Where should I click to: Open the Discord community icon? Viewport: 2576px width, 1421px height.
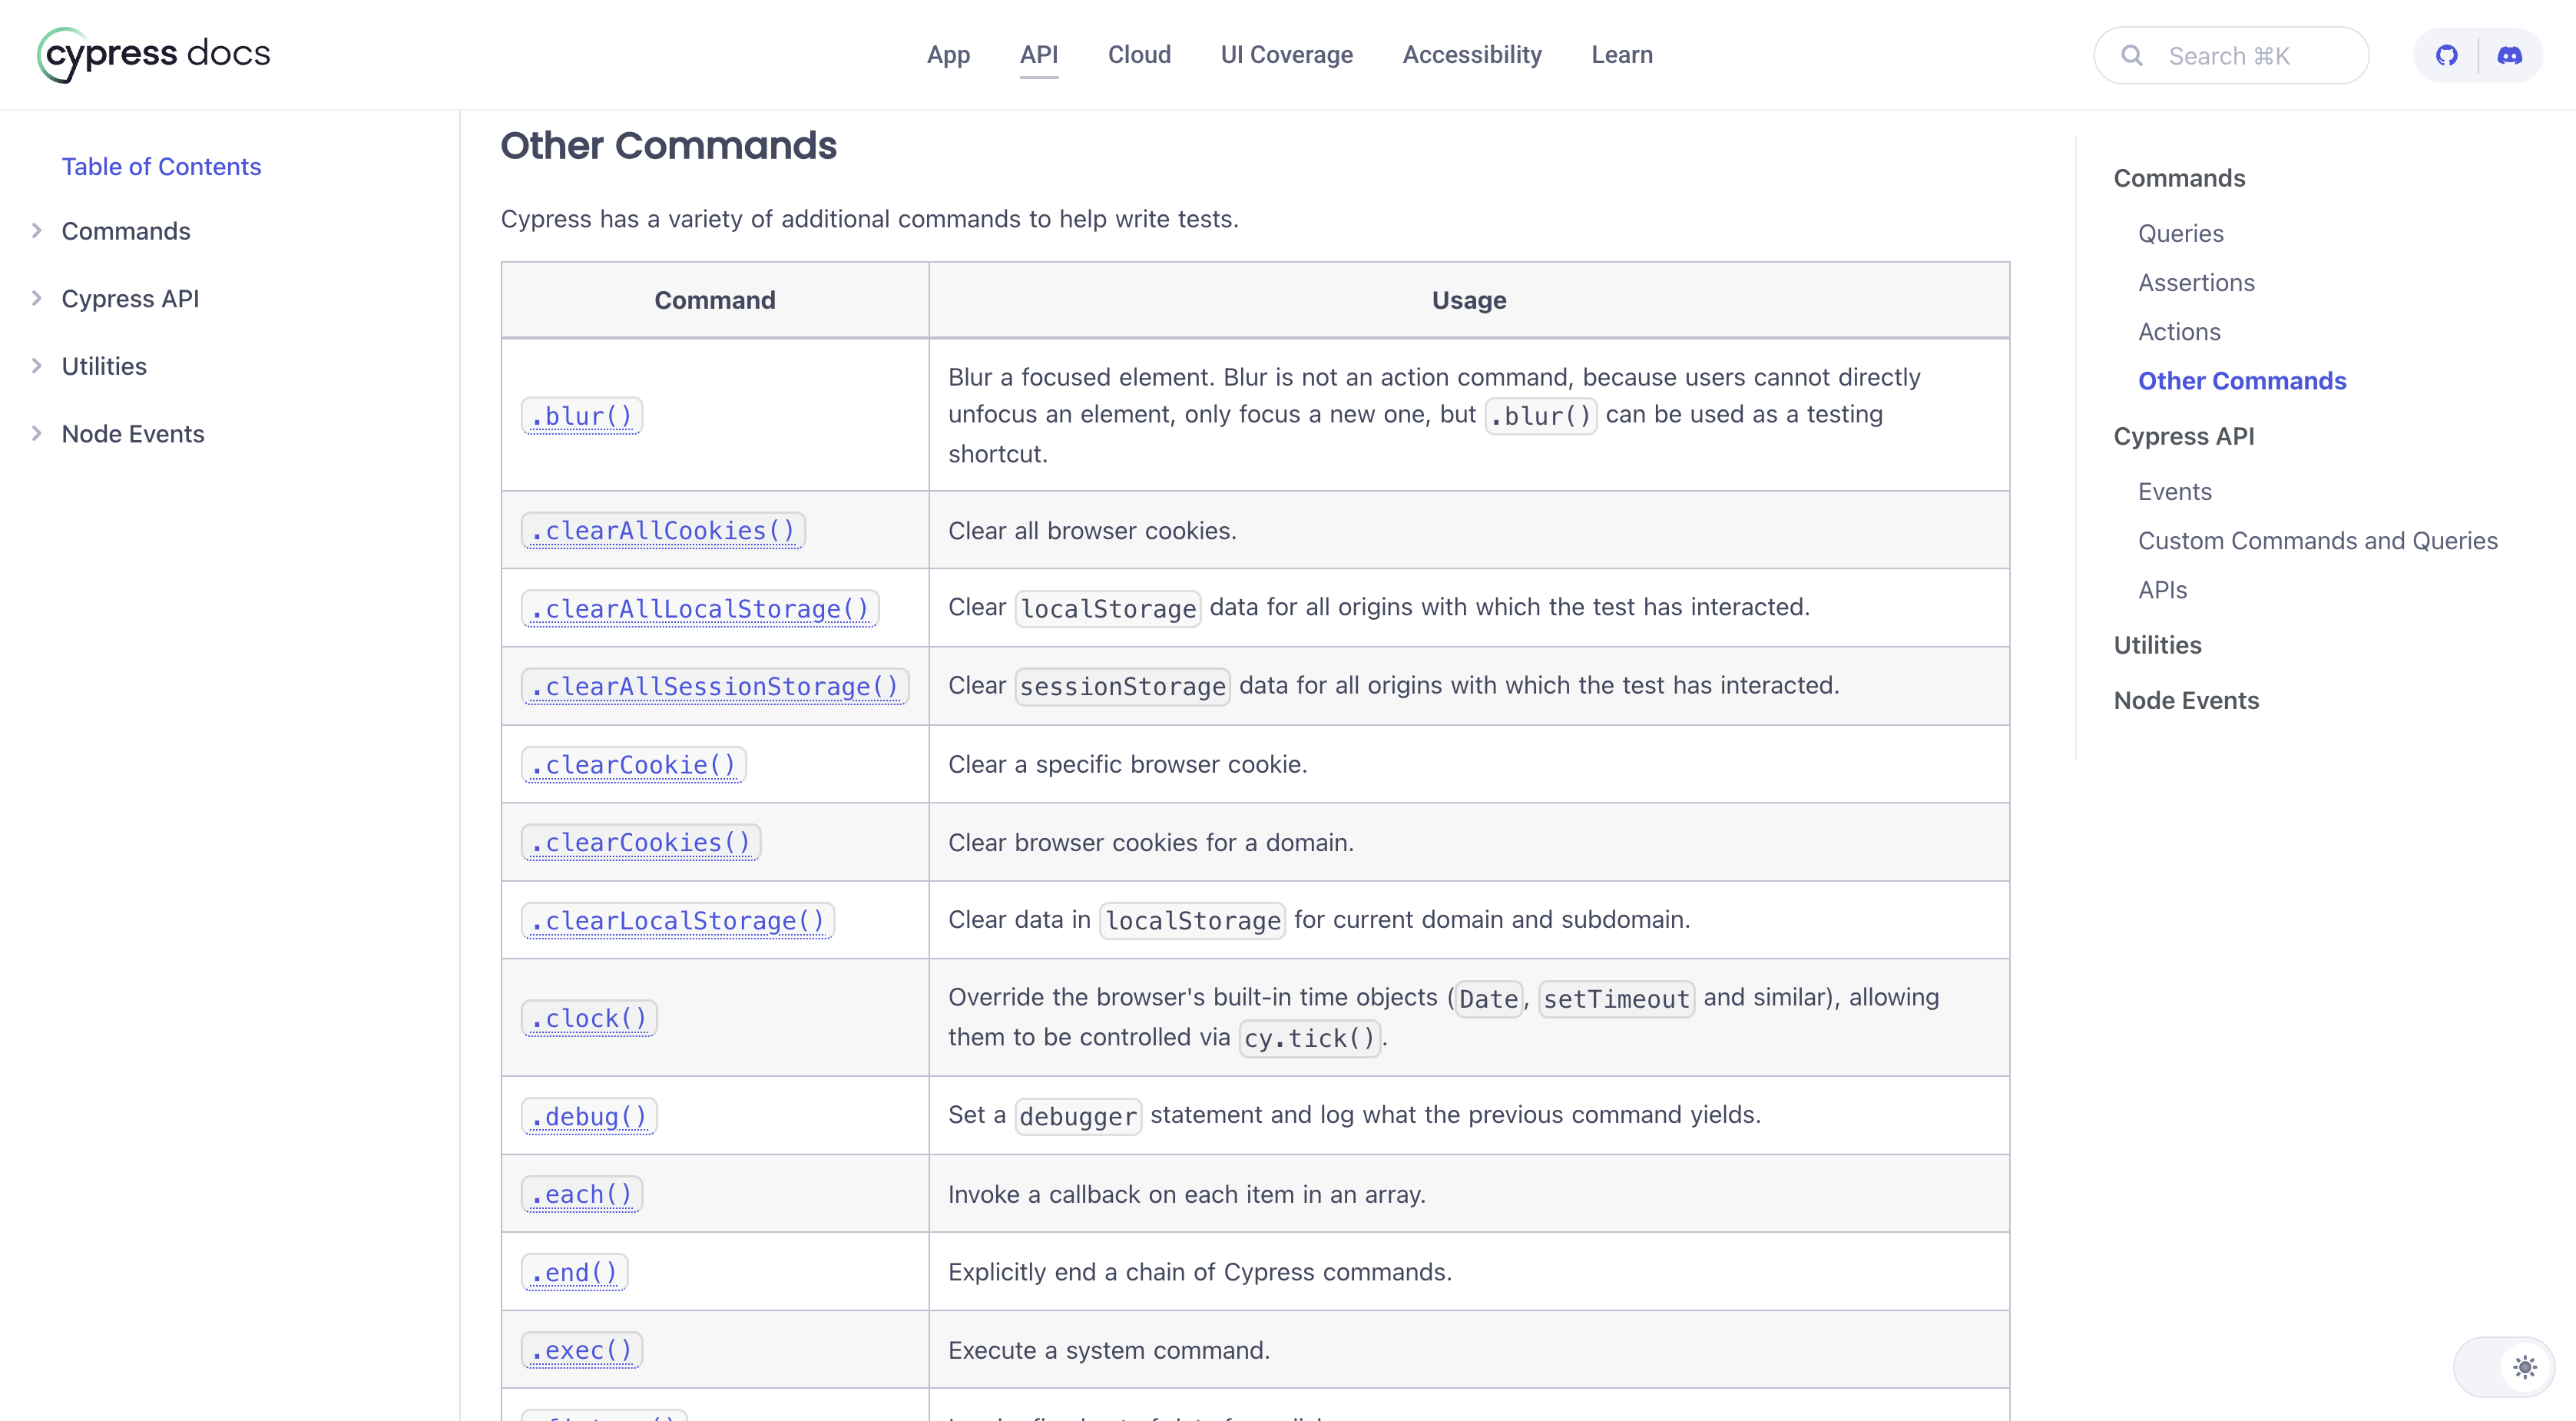pos(2509,55)
